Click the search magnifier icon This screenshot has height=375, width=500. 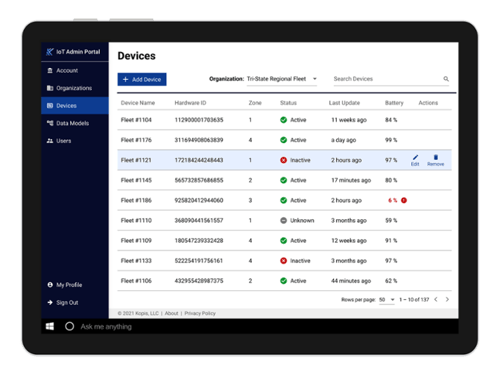click(446, 79)
